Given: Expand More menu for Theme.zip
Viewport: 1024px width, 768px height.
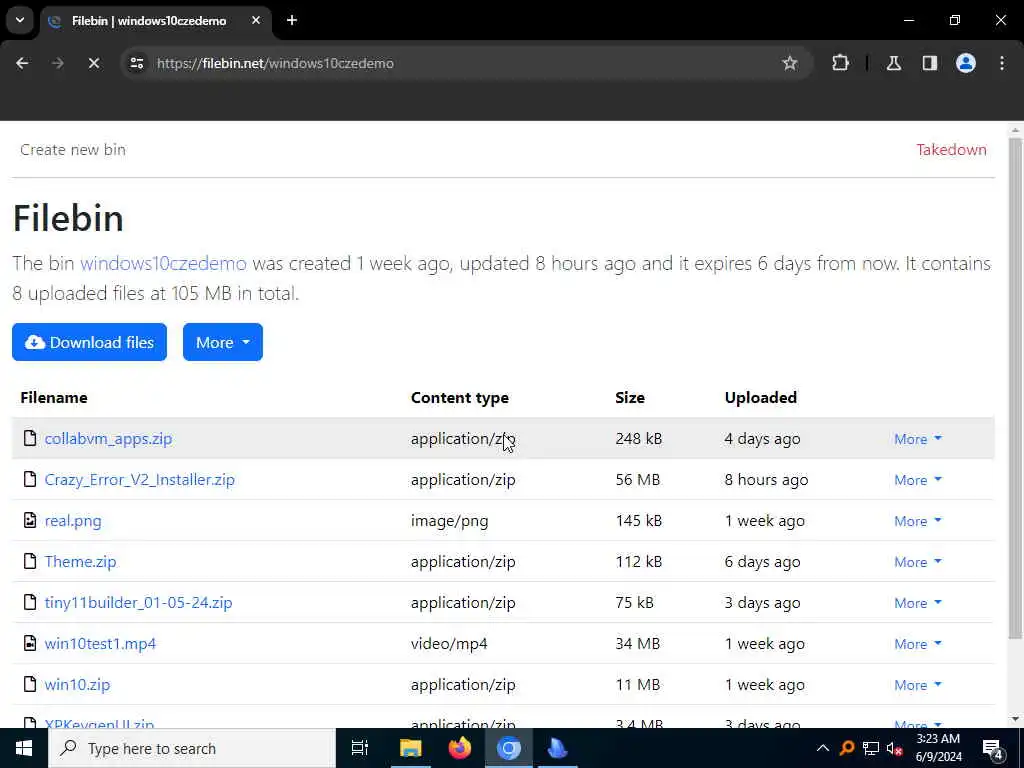Looking at the screenshot, I should tap(918, 562).
